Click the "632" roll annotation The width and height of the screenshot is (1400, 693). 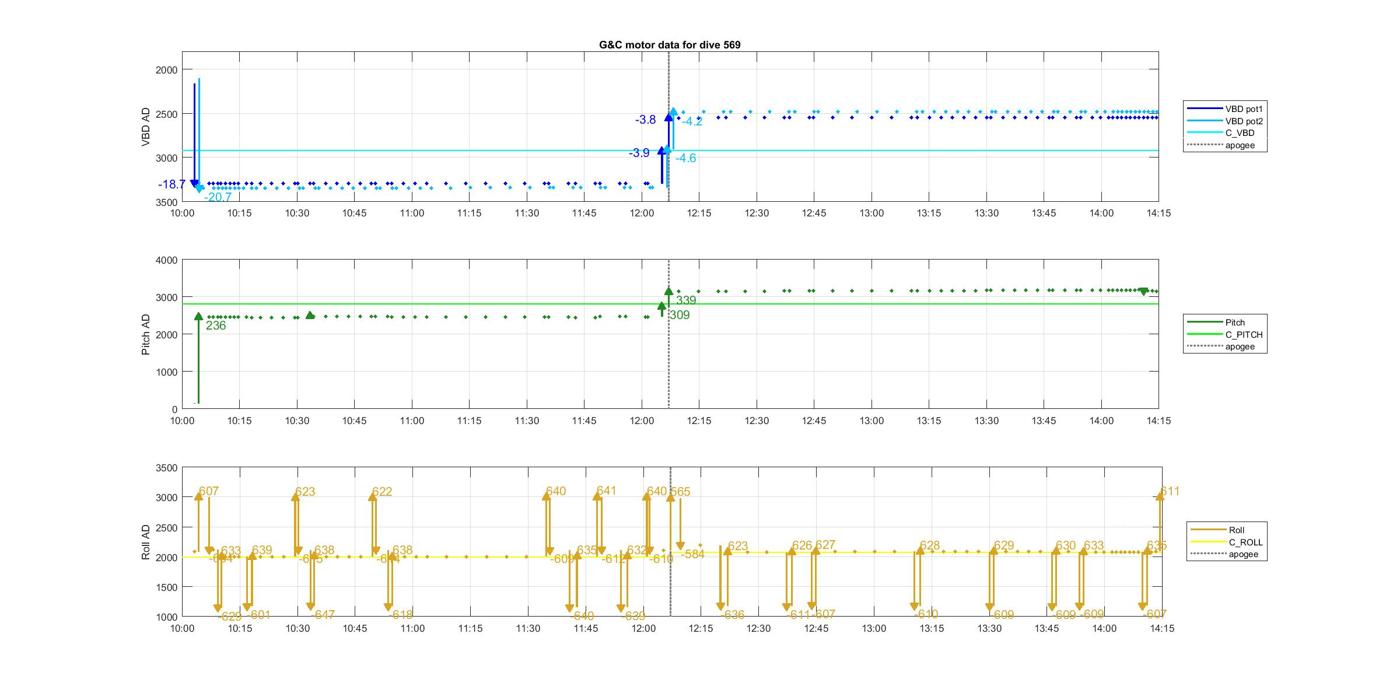[637, 551]
